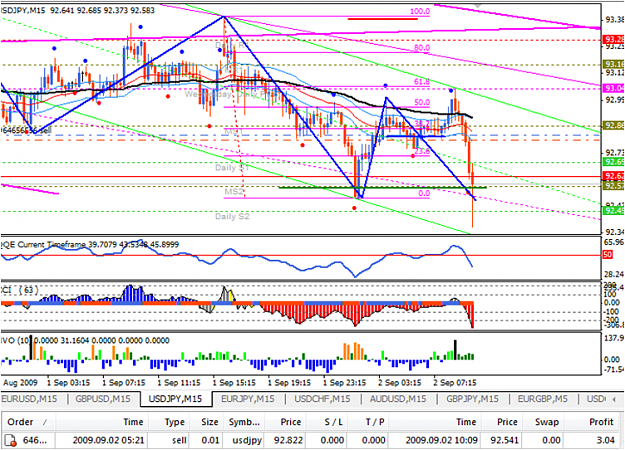Select the USDJPY,M15 chart tab

click(175, 399)
